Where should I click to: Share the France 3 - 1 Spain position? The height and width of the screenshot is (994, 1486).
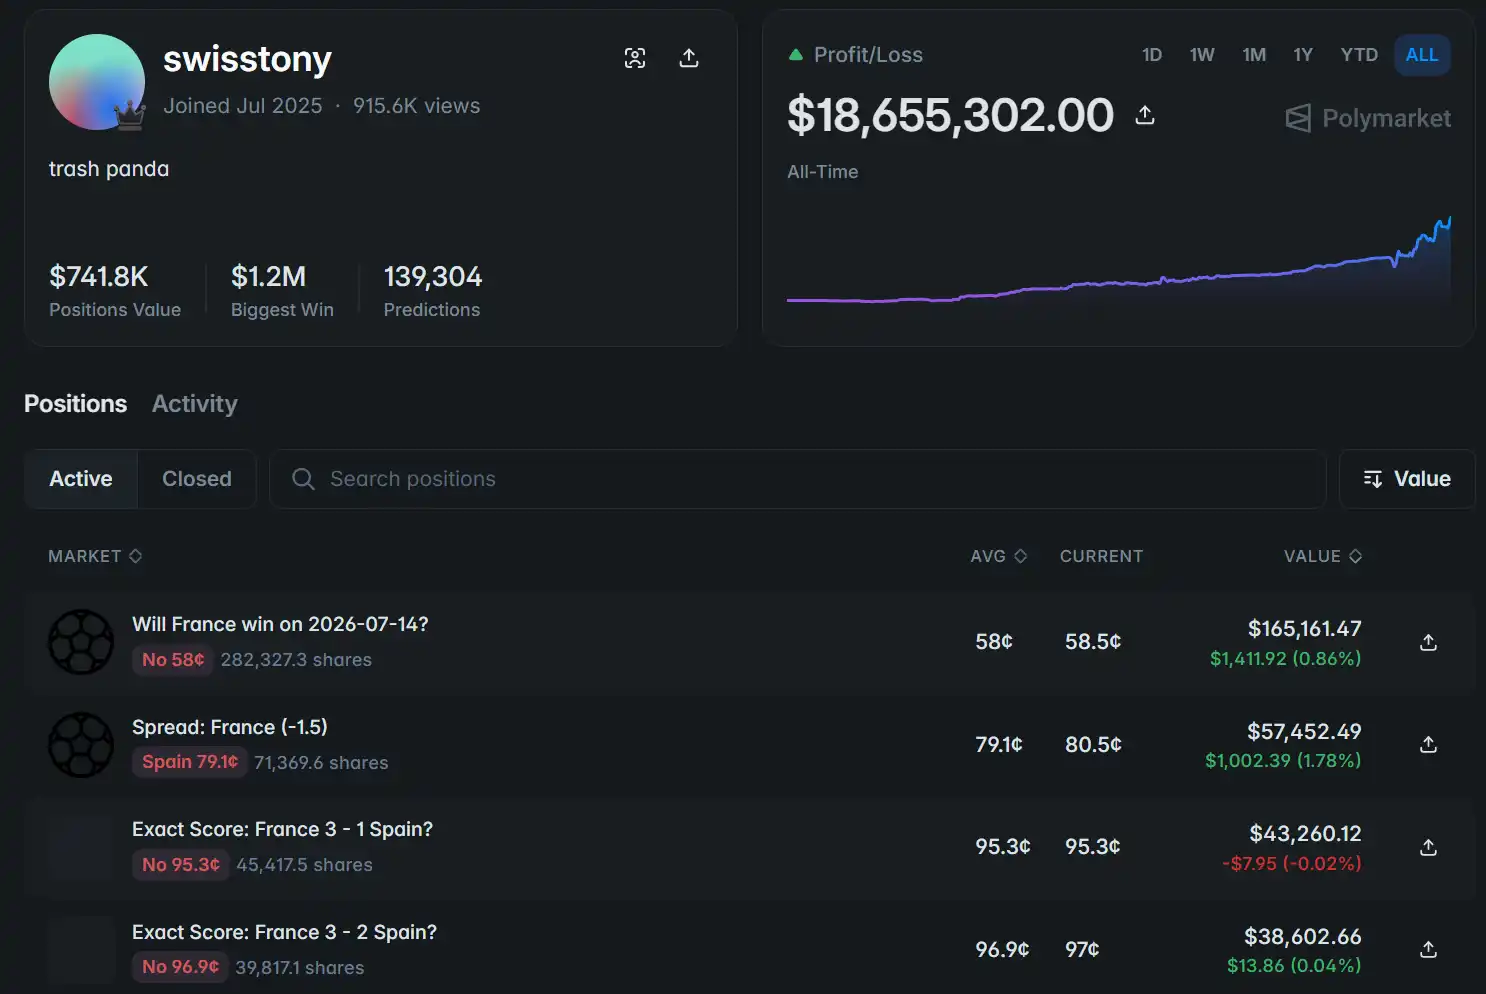[x=1428, y=847]
